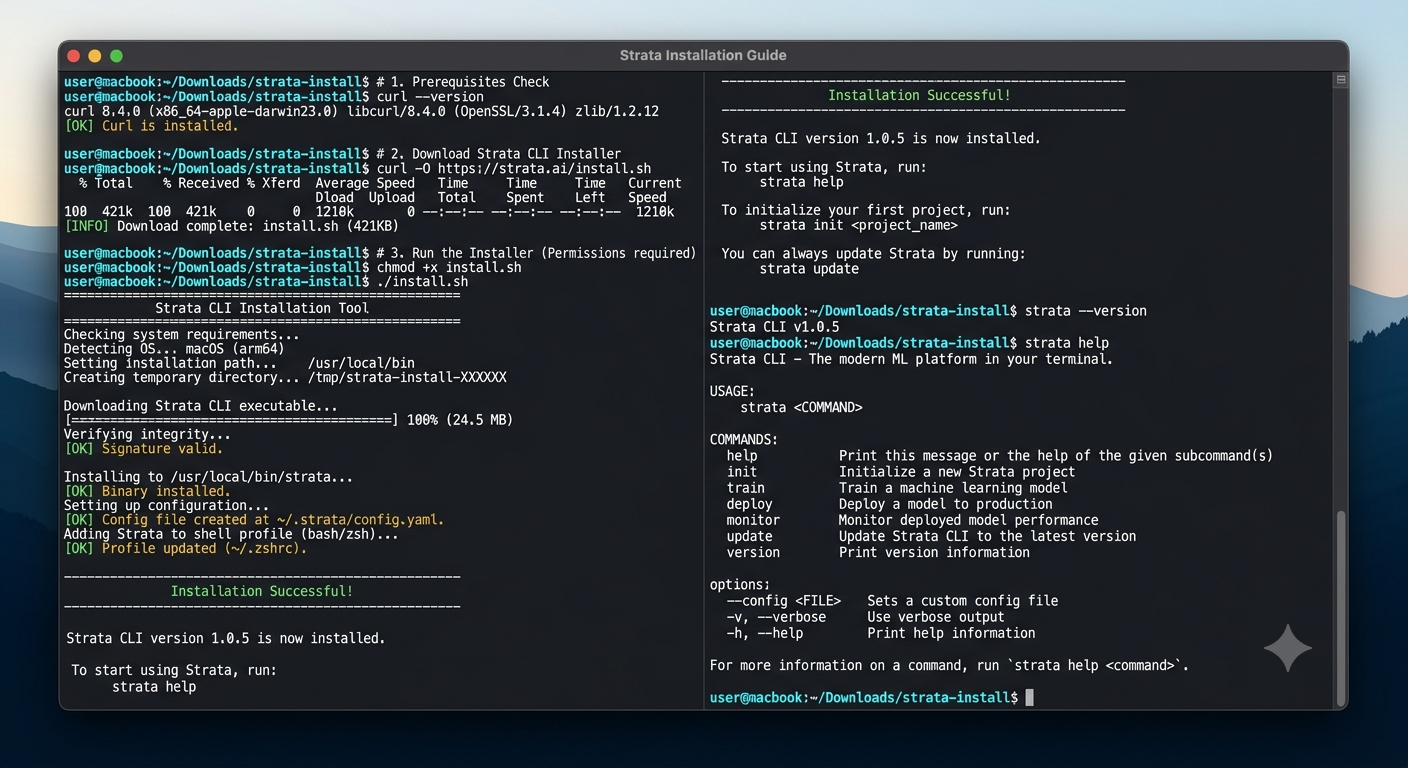Click the 'strata --version' command in right pane
The height and width of the screenshot is (768, 1408).
pyautogui.click(x=1086, y=311)
